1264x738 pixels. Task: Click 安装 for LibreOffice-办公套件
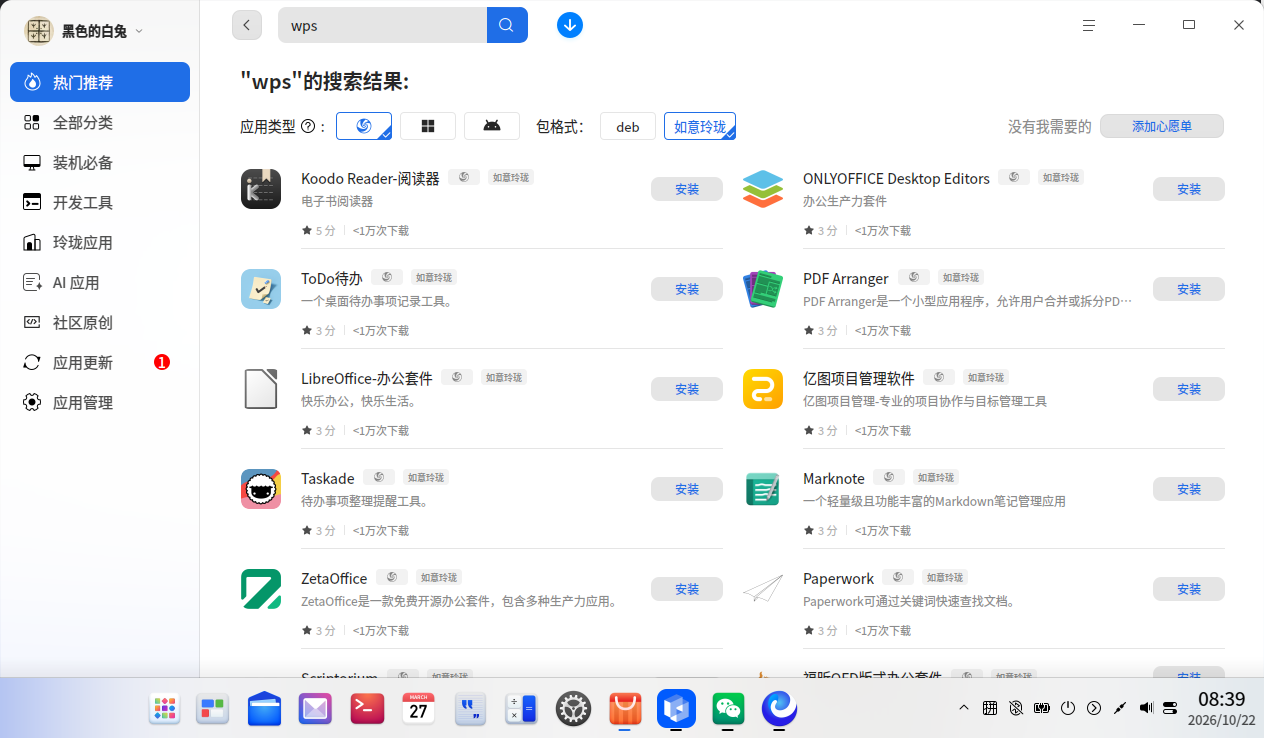tap(687, 389)
